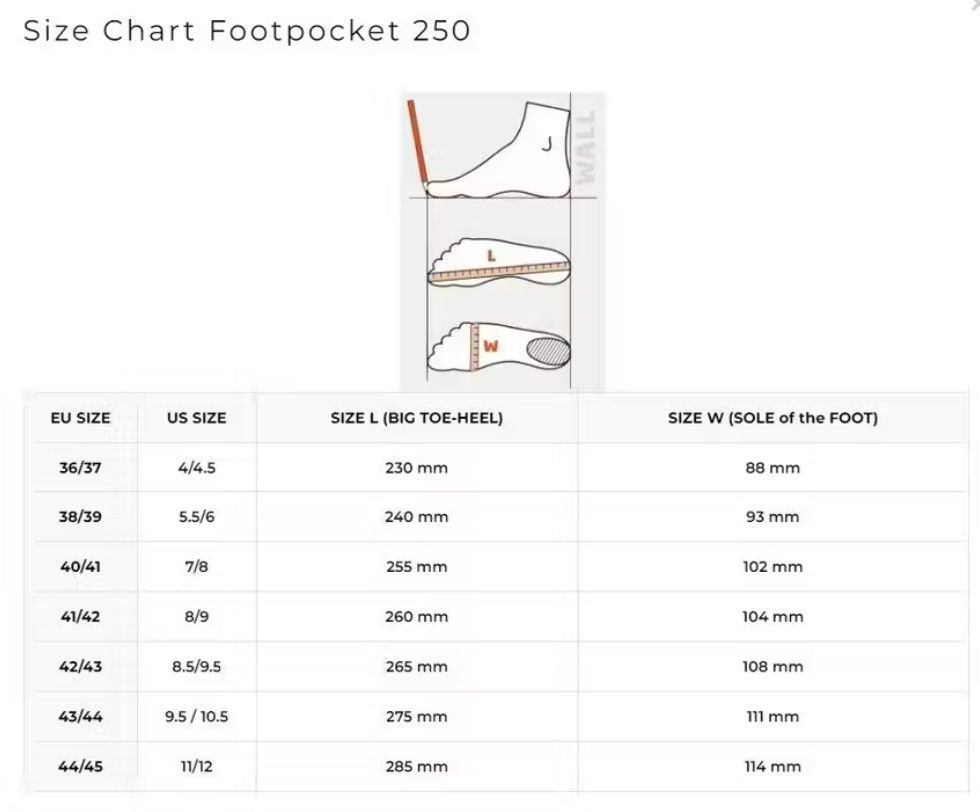Click the SIZE L (BIG TOE-HEEL) header

click(417, 418)
